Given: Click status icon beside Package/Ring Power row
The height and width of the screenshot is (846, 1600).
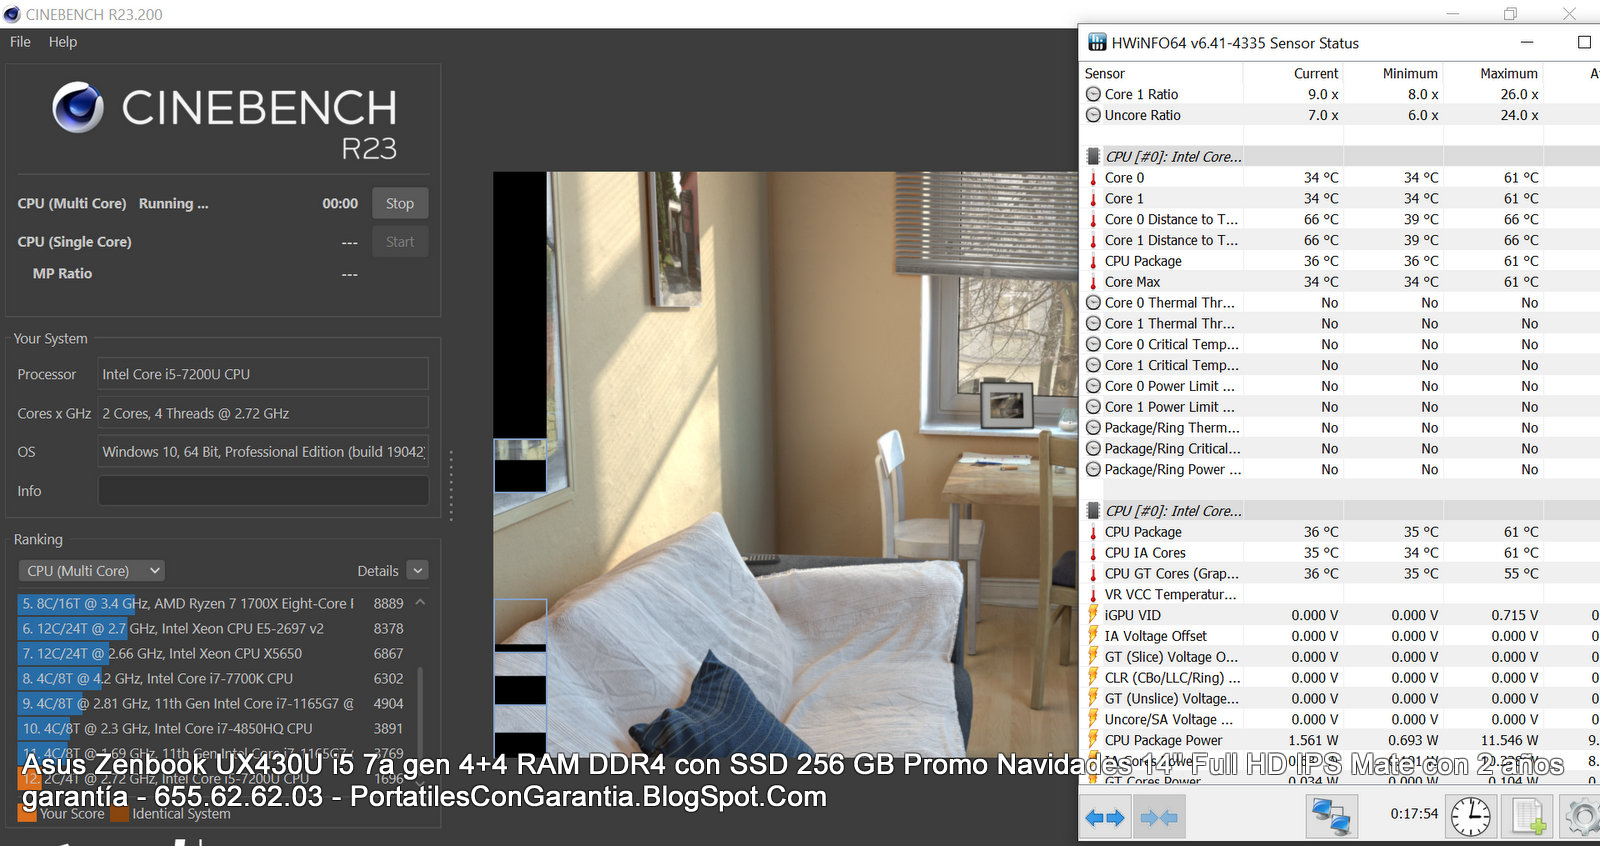Looking at the screenshot, I should tap(1093, 469).
